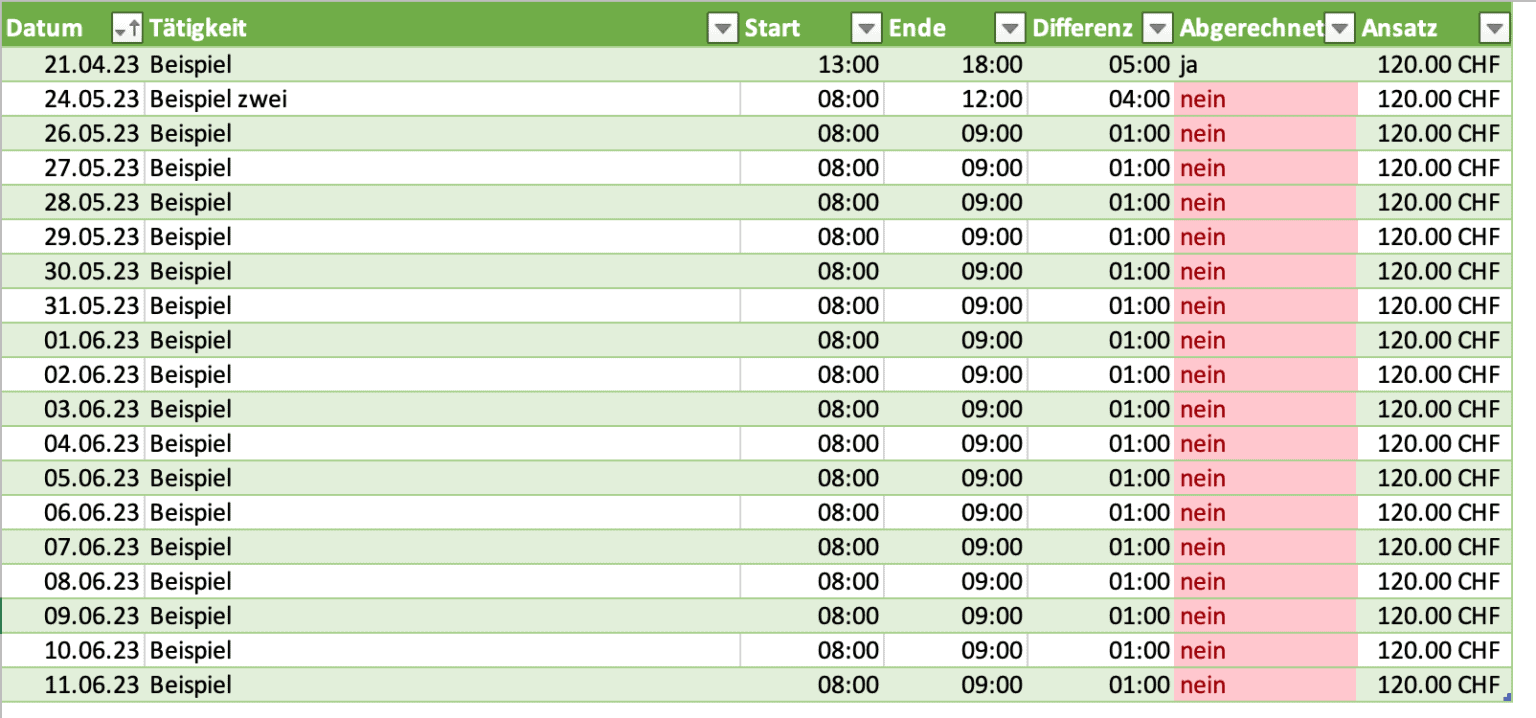Open the filter dropdown on the Differenz header
Image resolution: width=1536 pixels, height=718 pixels.
tap(1157, 27)
